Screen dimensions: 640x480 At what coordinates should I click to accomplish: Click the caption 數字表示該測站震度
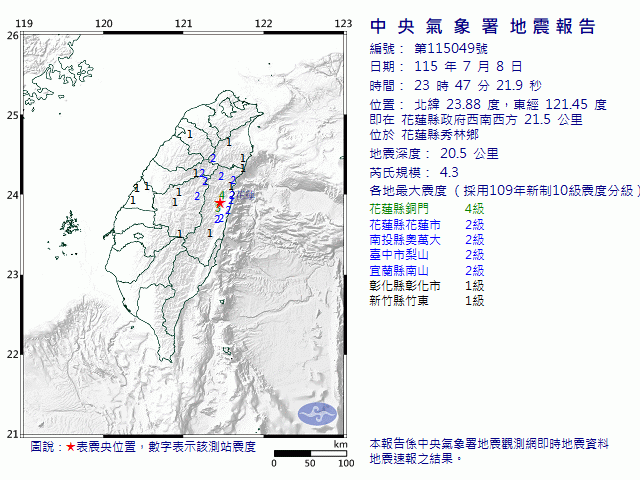click(x=202, y=447)
